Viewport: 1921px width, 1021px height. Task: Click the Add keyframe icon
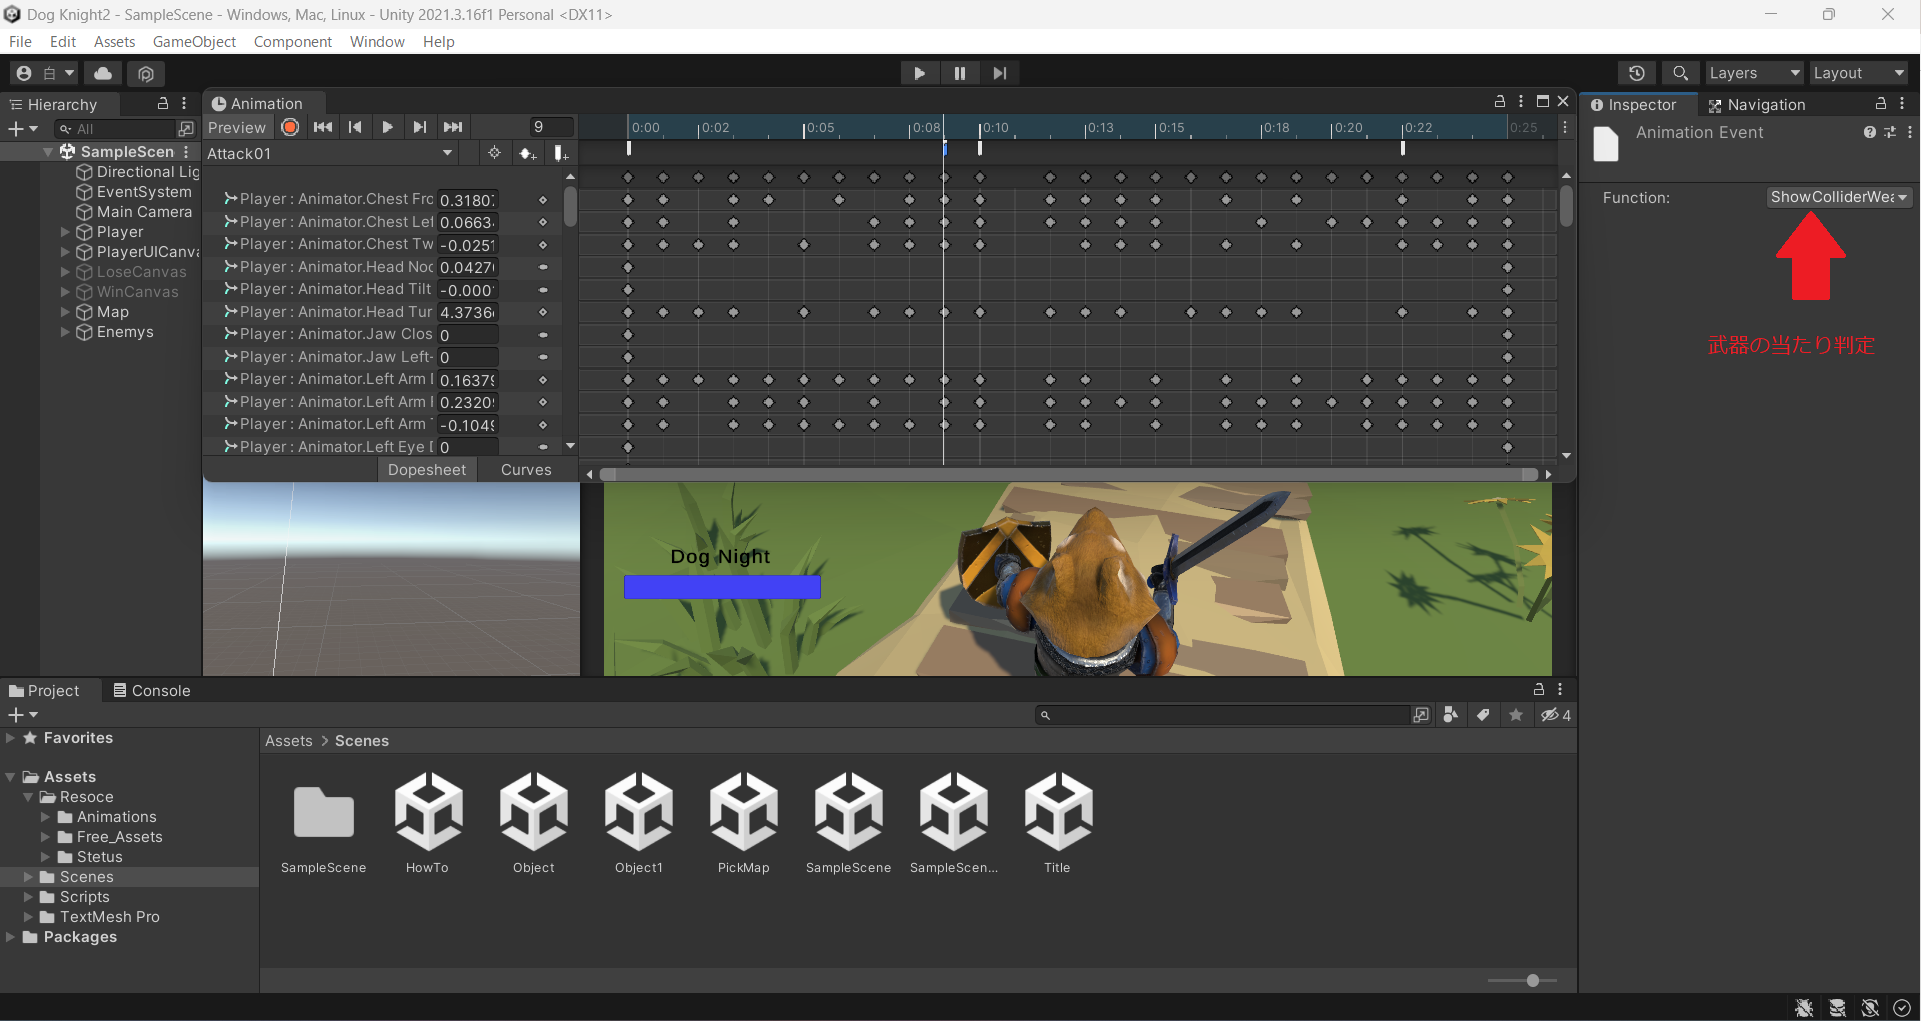(x=527, y=153)
